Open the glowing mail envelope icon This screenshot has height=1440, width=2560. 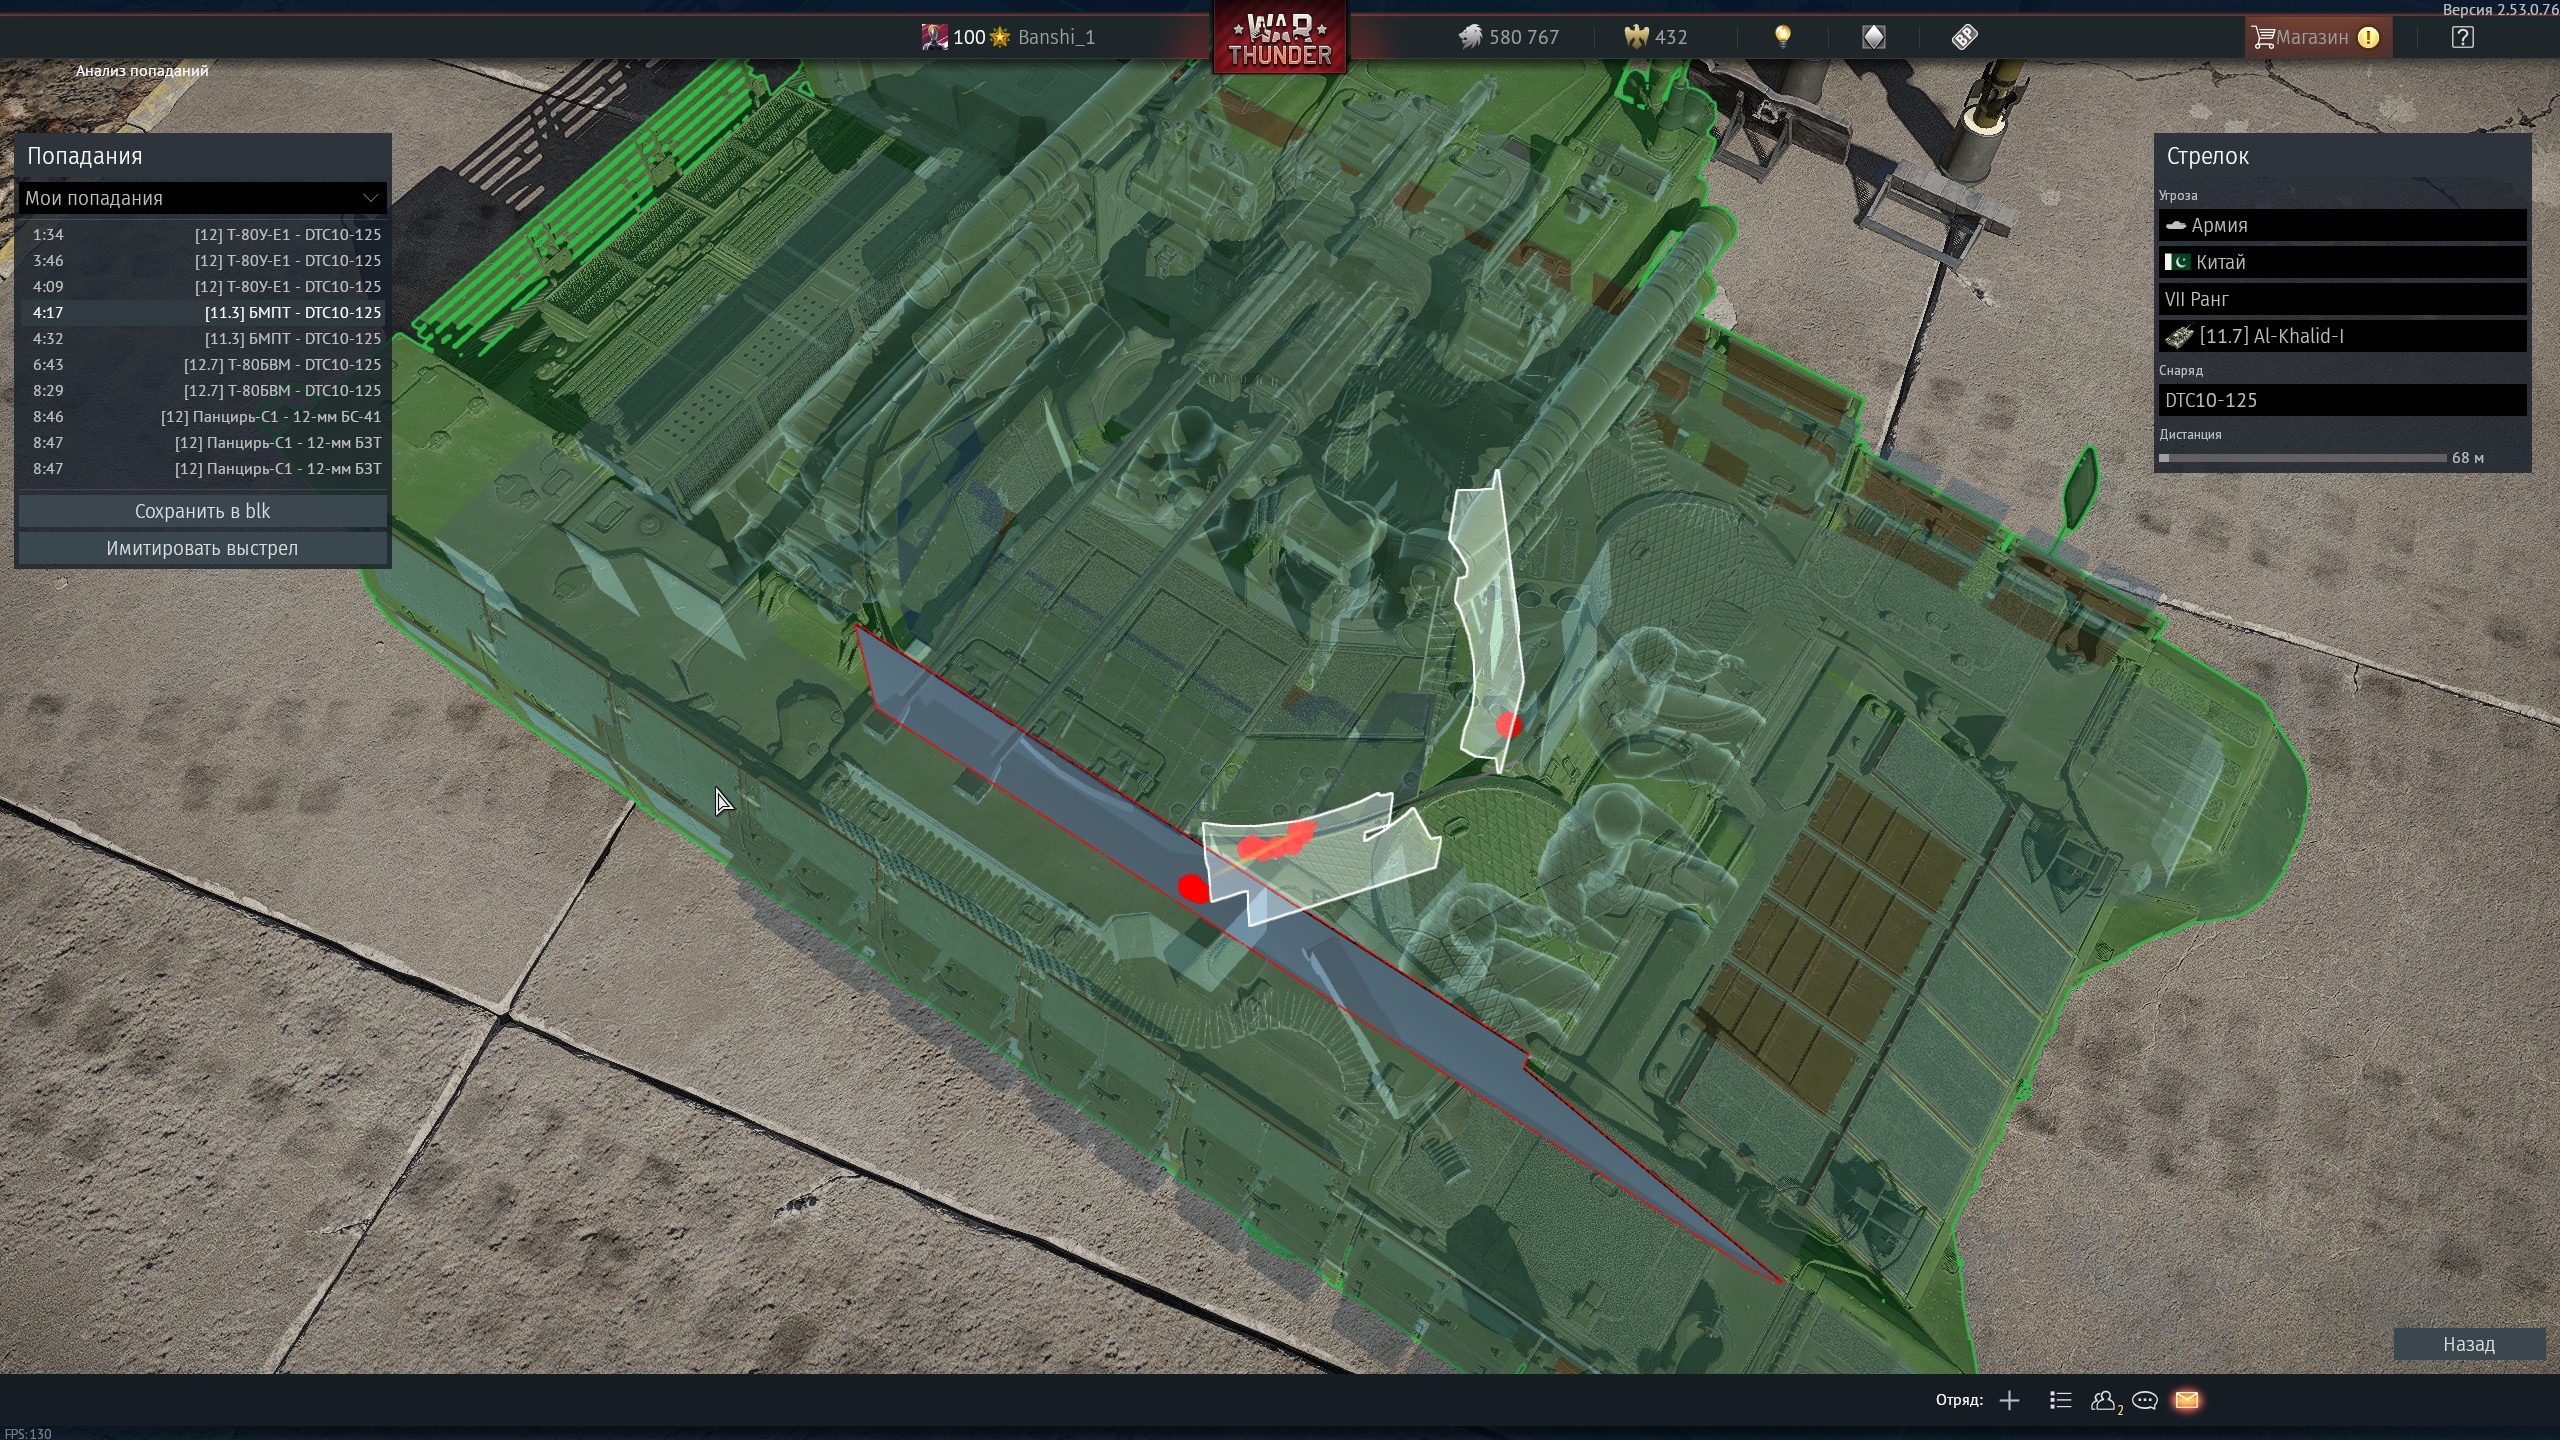2186,1401
